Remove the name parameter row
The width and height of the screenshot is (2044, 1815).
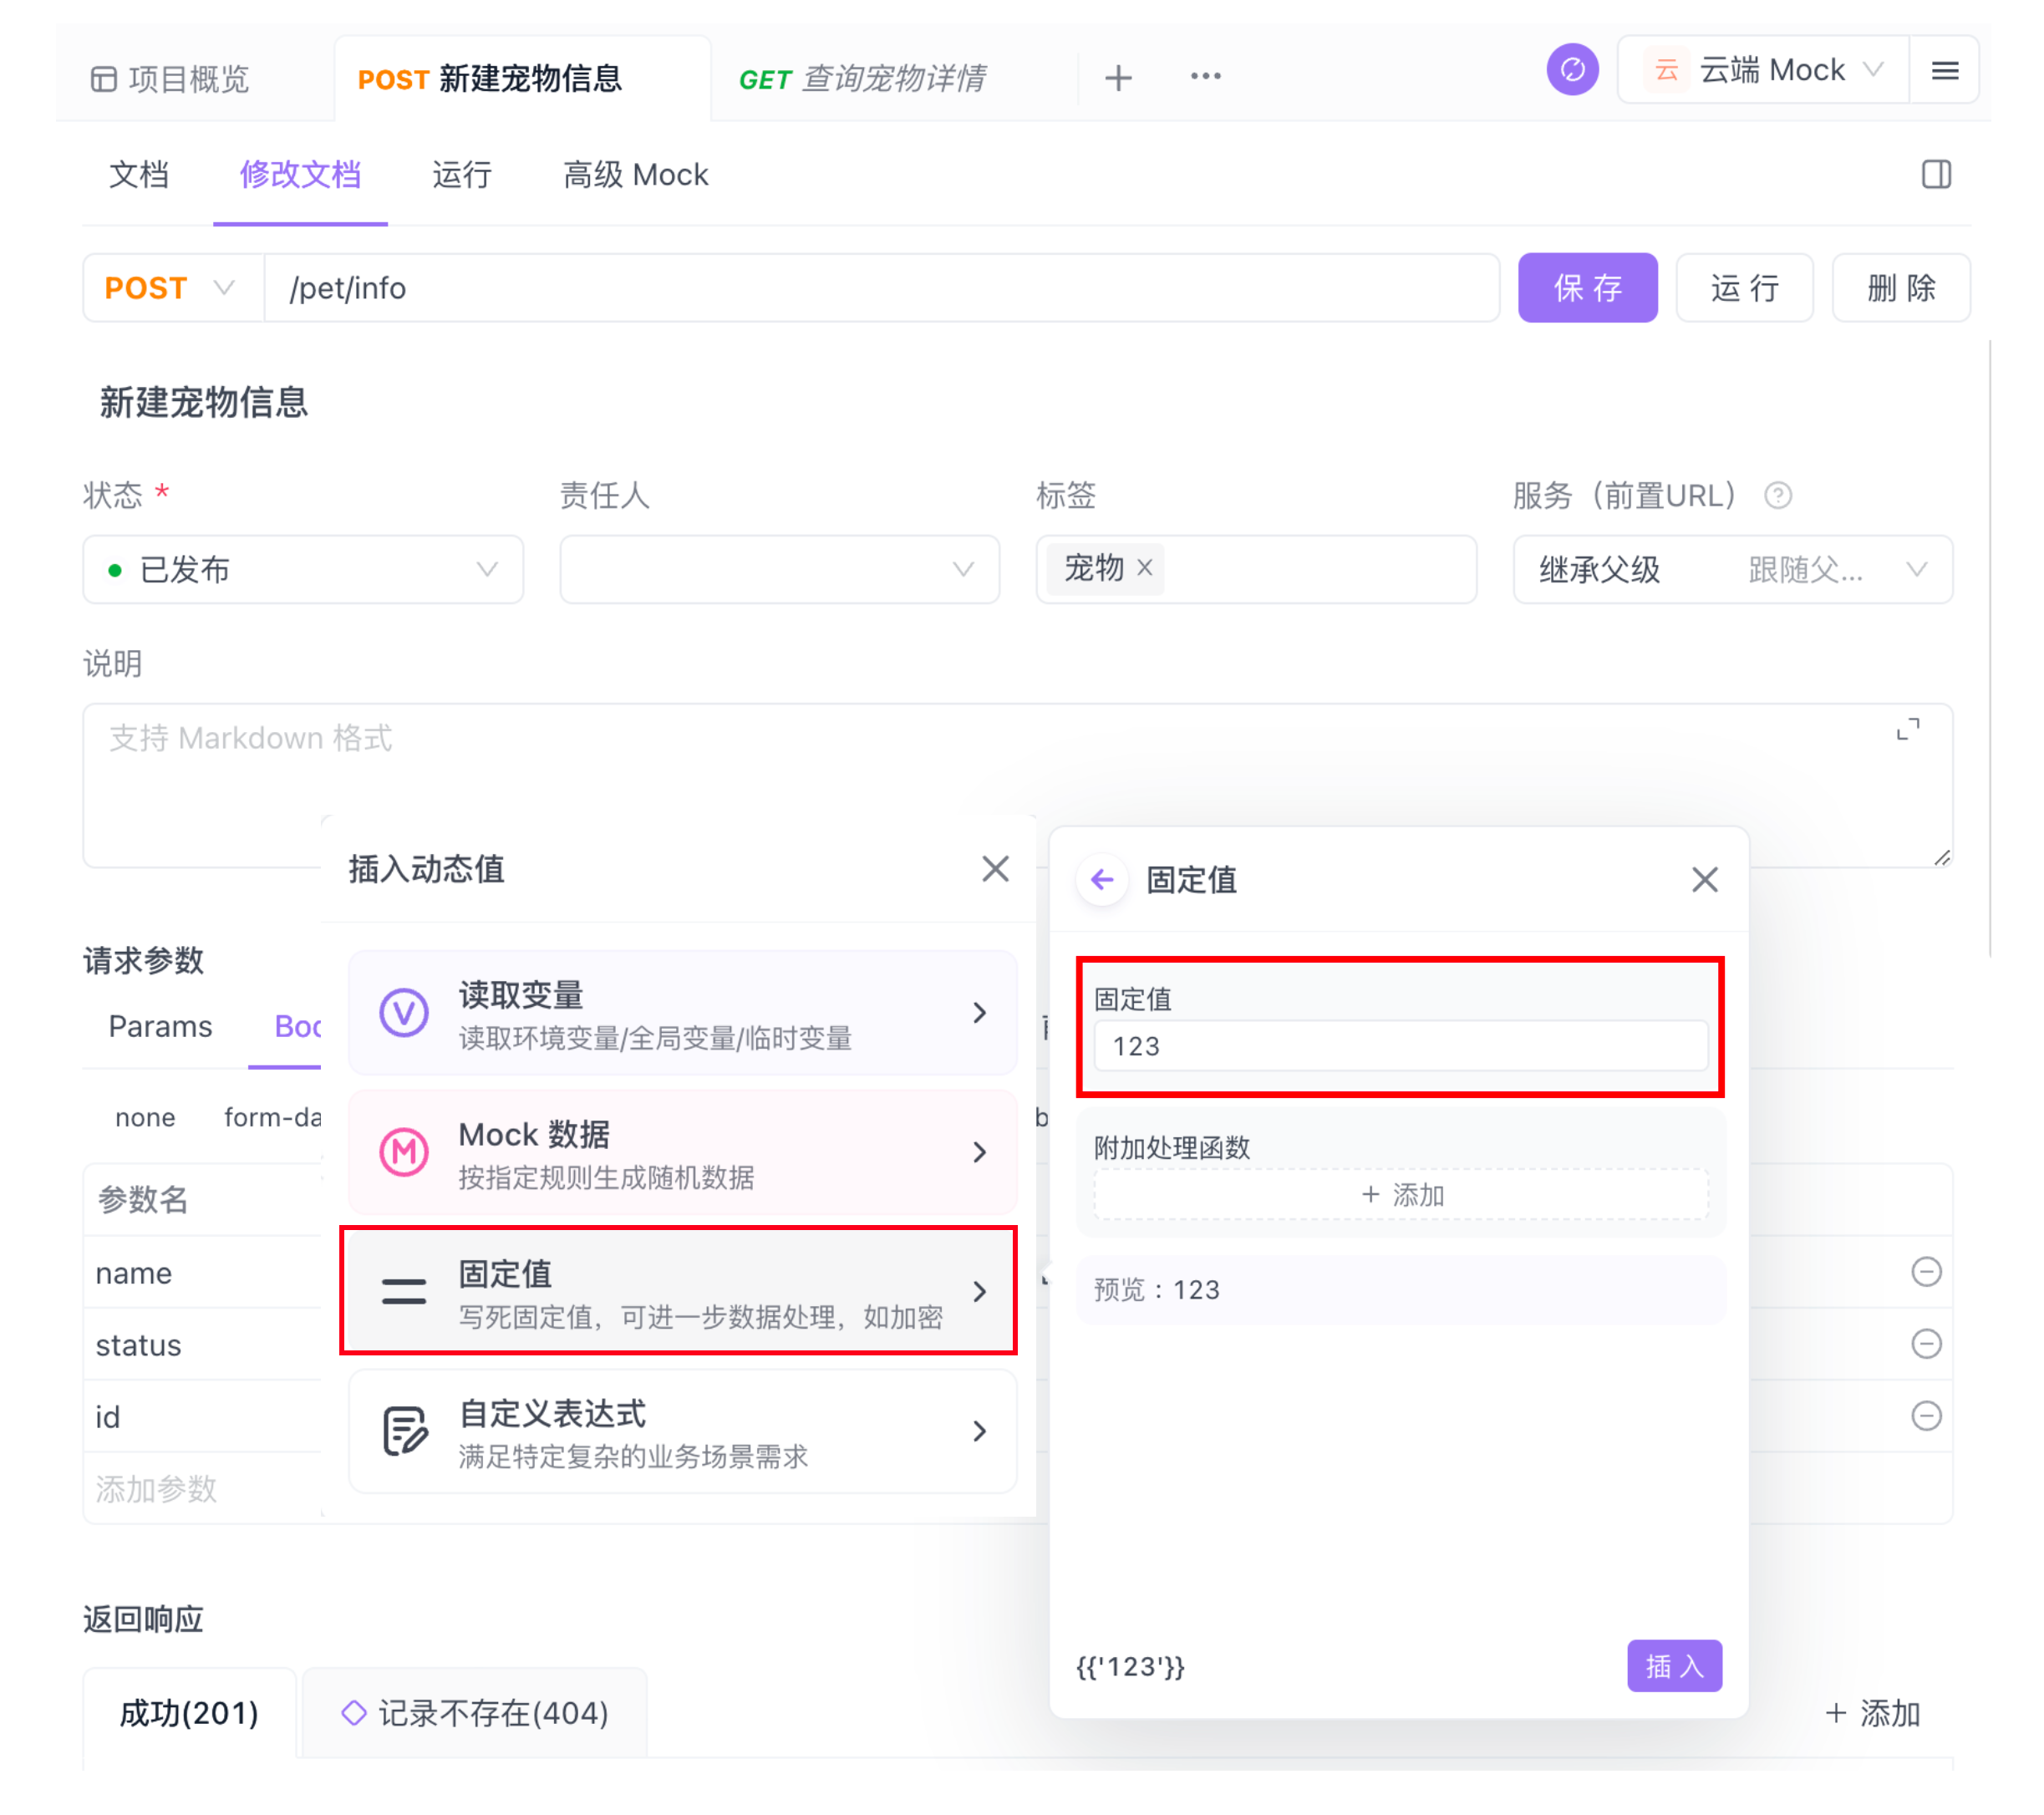tap(1925, 1271)
